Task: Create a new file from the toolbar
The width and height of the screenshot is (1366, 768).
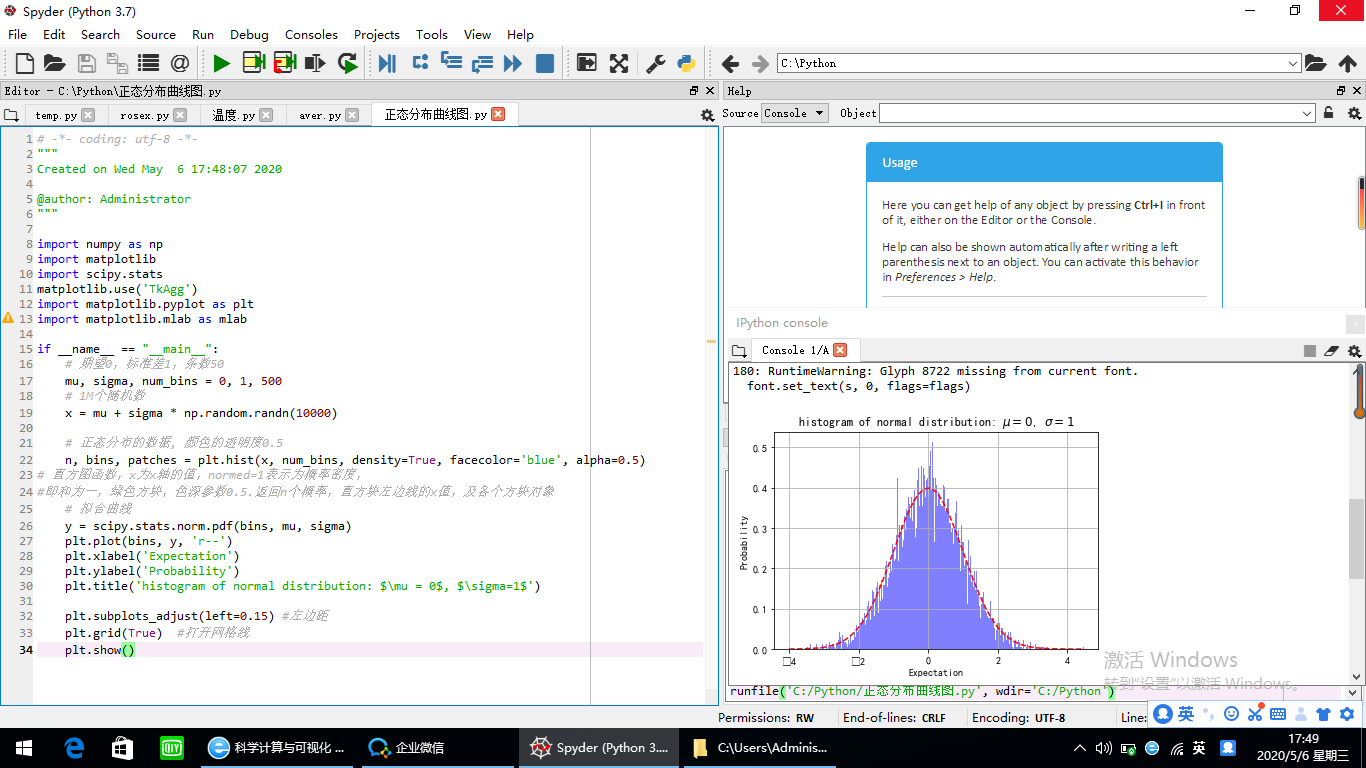Action: (x=24, y=64)
